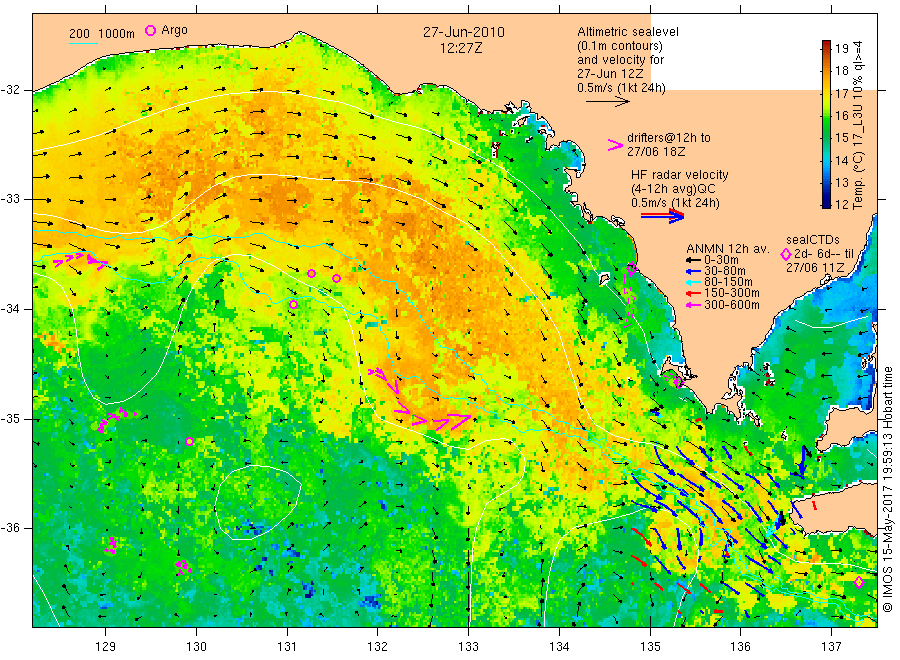Click longitude axis label 130
This screenshot has height=660, width=900.
tap(196, 646)
